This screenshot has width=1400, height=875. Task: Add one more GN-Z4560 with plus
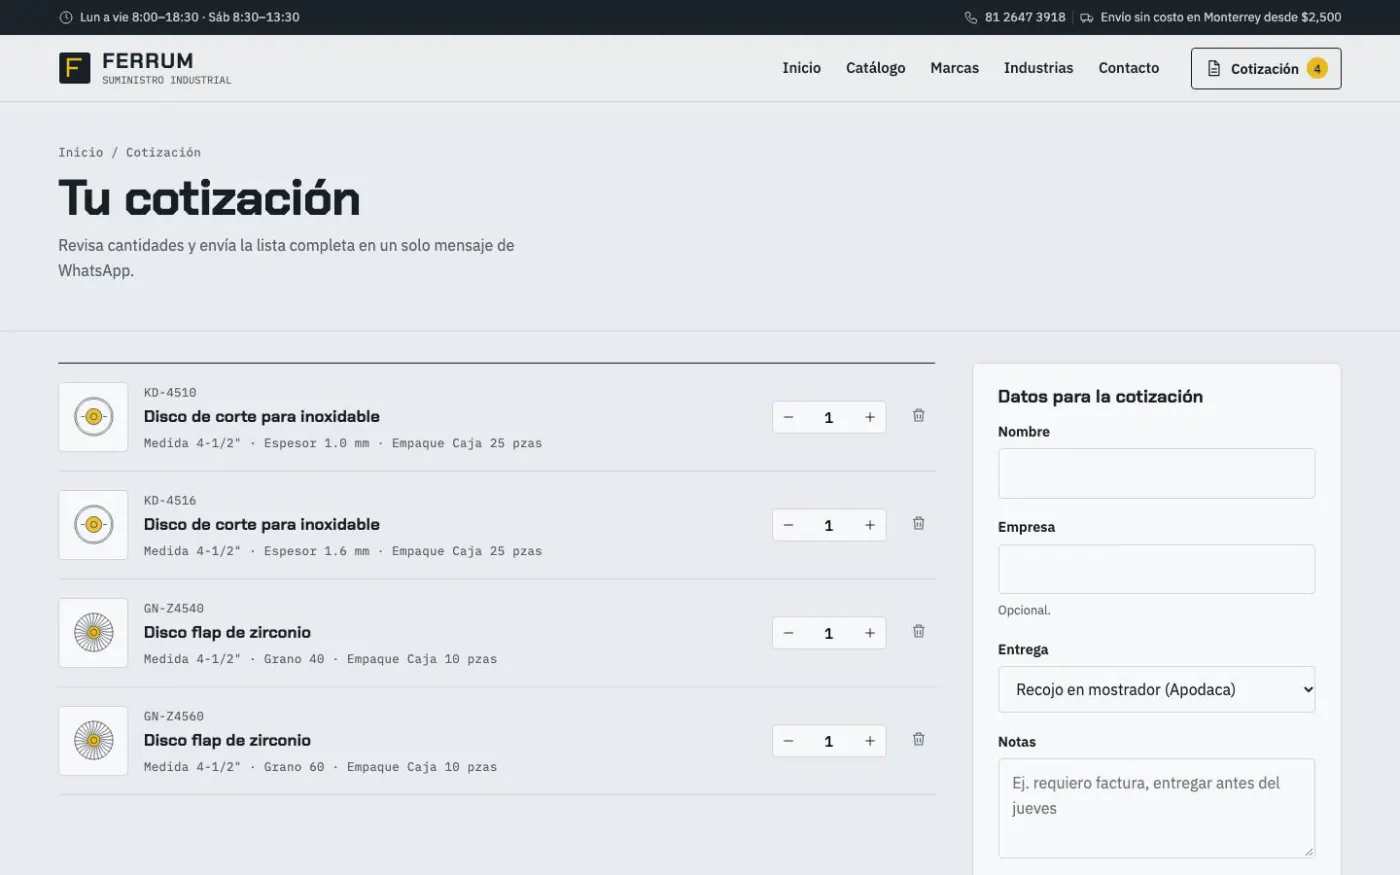pyautogui.click(x=870, y=741)
